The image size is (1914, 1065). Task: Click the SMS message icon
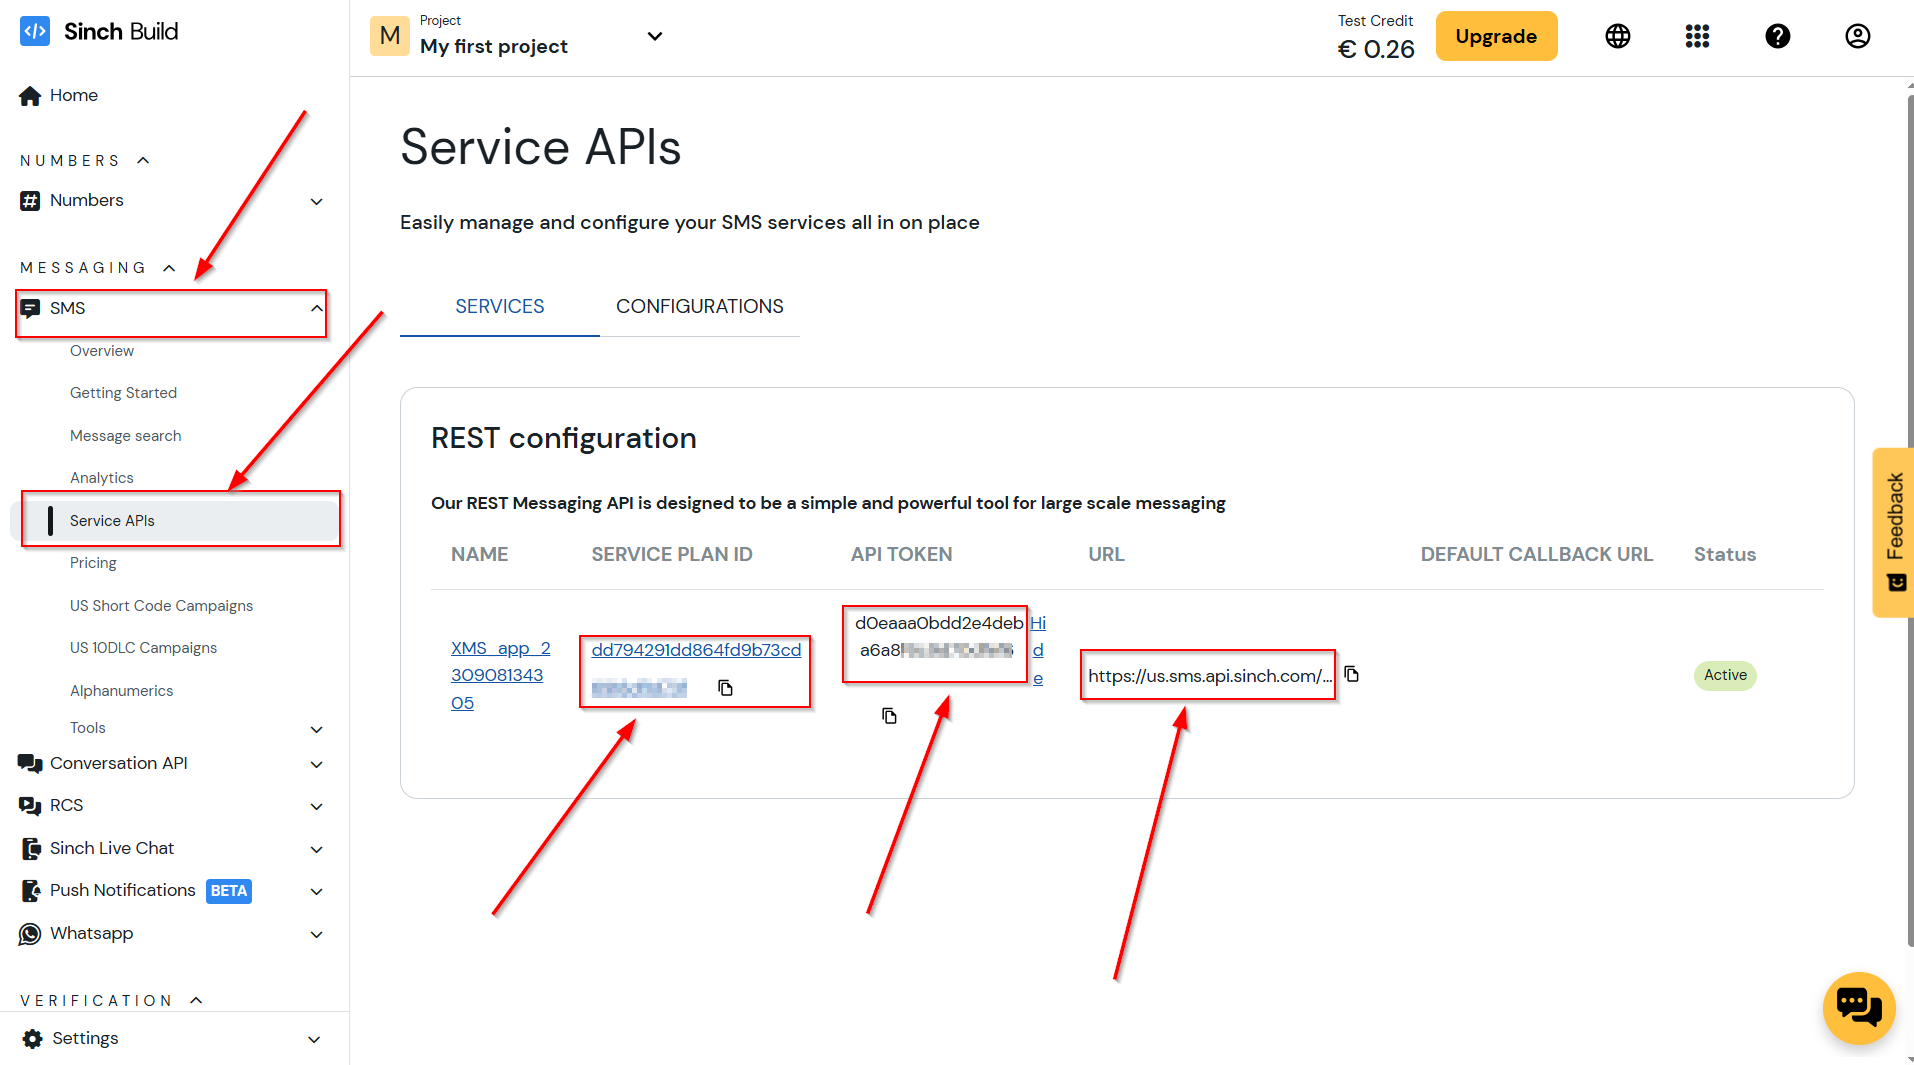click(30, 308)
